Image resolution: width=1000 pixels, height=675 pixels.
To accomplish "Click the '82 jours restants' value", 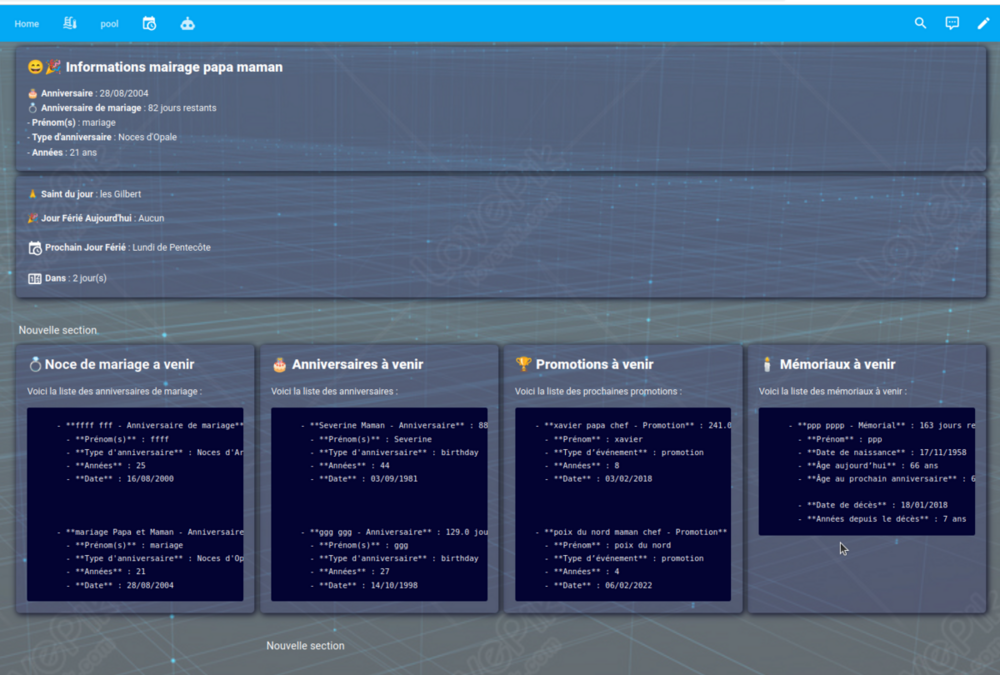I will pos(182,108).
